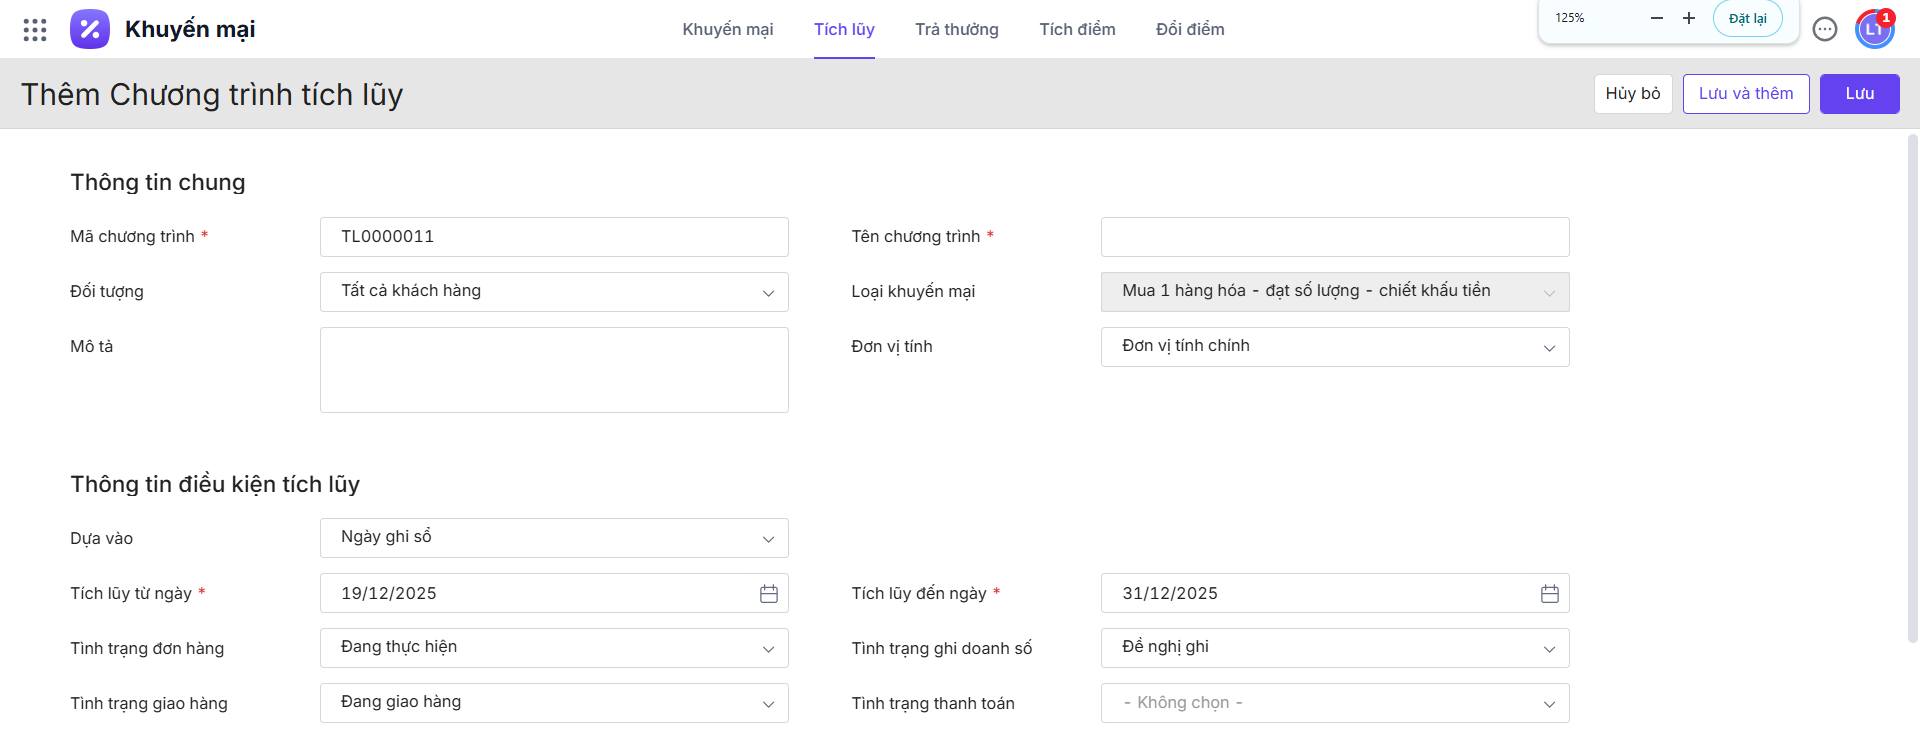Go to the Đổi điểm tab
Screen dimensions: 1920x748
tap(1189, 30)
